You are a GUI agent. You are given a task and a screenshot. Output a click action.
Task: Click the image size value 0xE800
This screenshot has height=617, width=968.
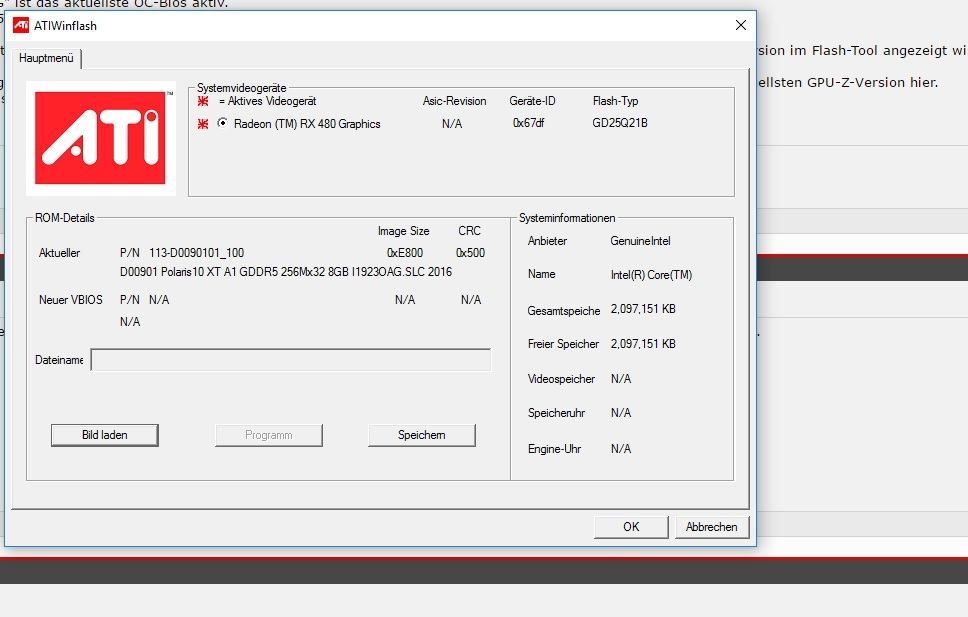point(405,253)
